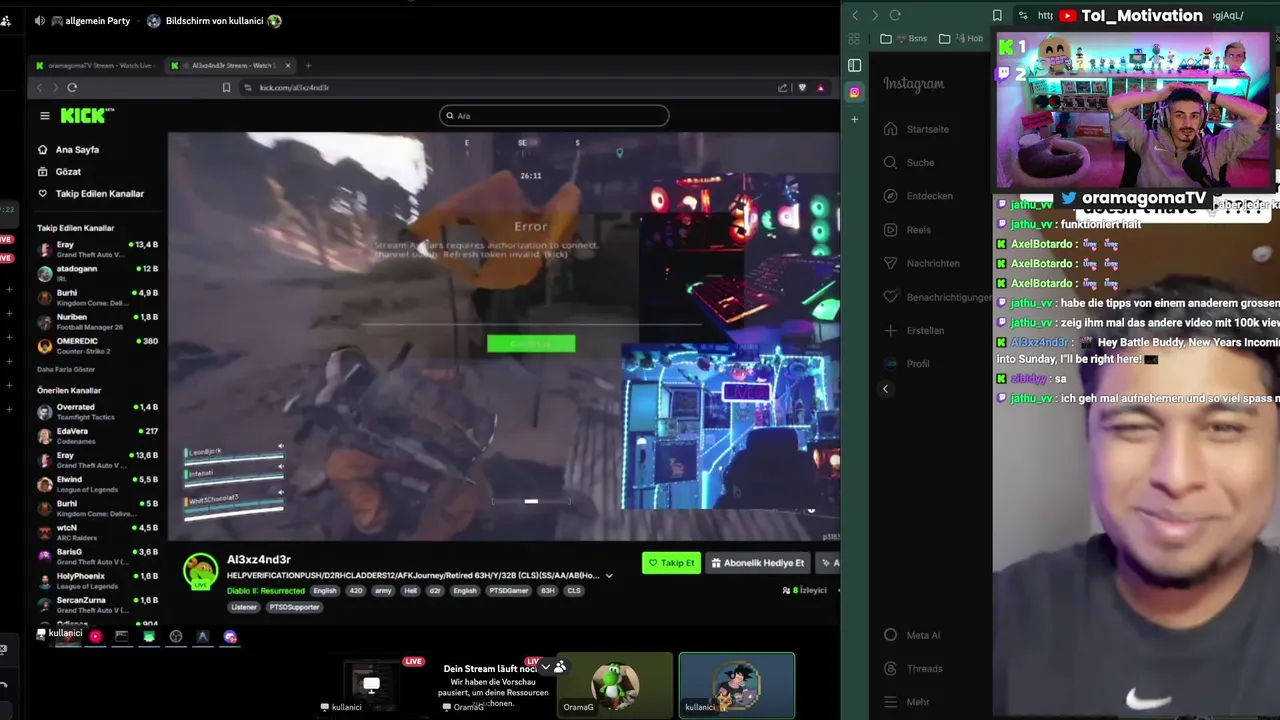Select the OramaG participant tile
1280x720 pixels.
[615, 684]
